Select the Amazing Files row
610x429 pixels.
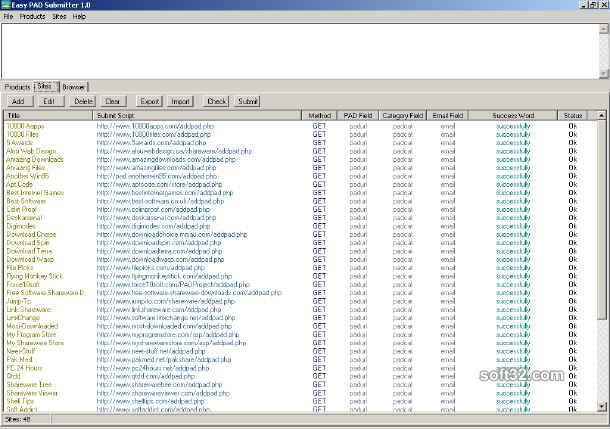click(x=300, y=168)
